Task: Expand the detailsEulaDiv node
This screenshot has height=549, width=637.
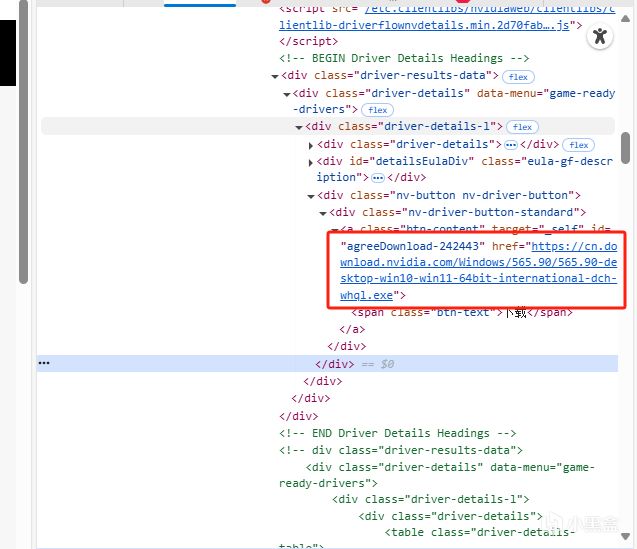Action: [x=311, y=163]
